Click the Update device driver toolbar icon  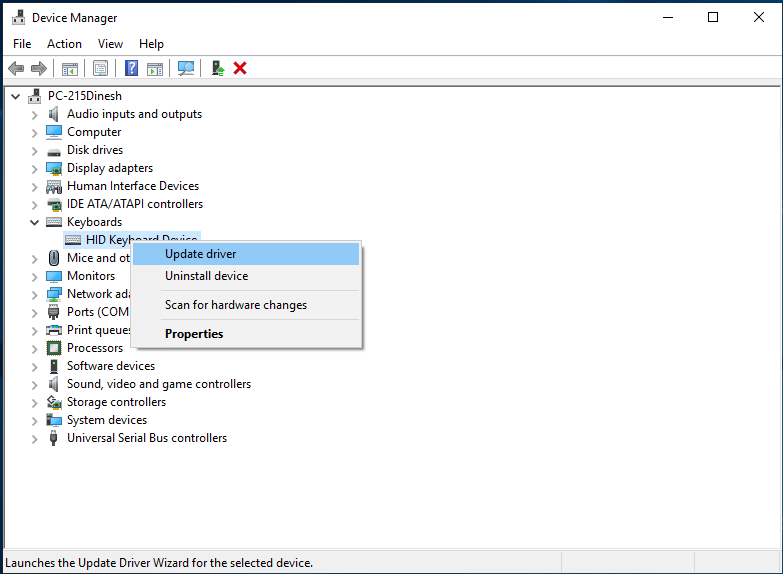click(x=218, y=68)
